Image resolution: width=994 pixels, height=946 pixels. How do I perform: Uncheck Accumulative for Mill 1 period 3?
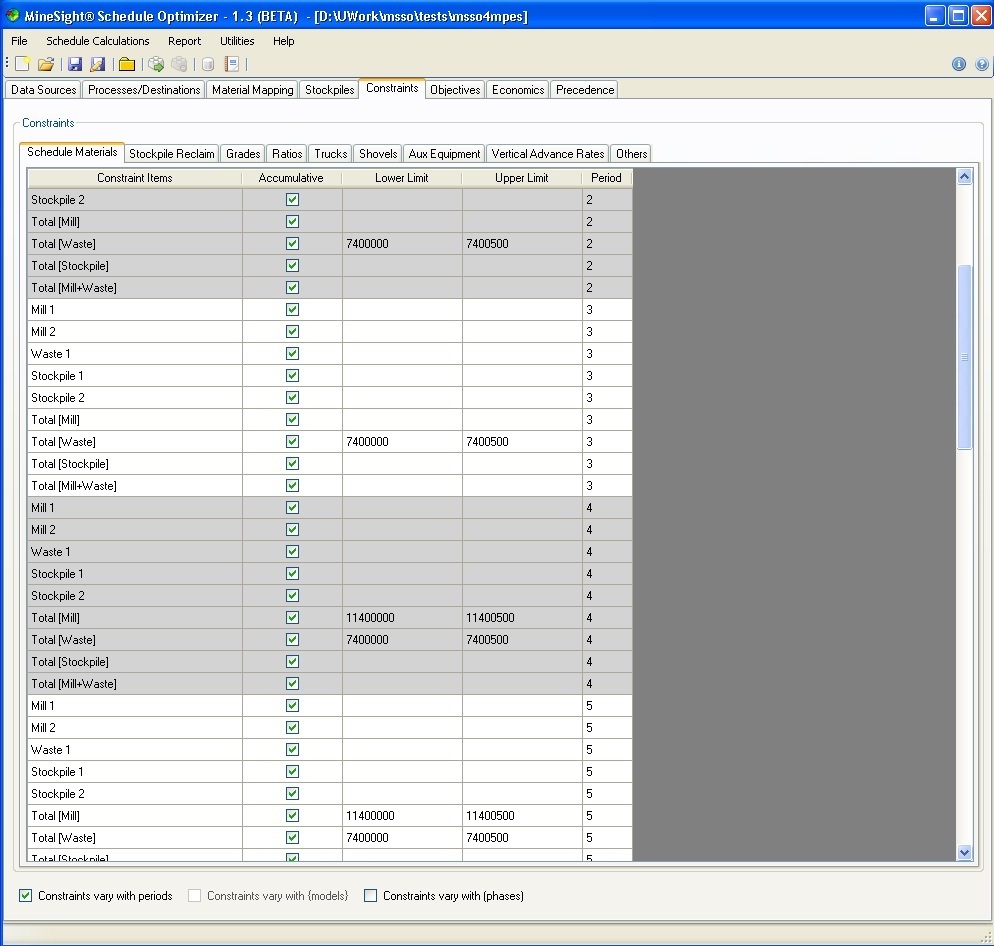[x=292, y=309]
